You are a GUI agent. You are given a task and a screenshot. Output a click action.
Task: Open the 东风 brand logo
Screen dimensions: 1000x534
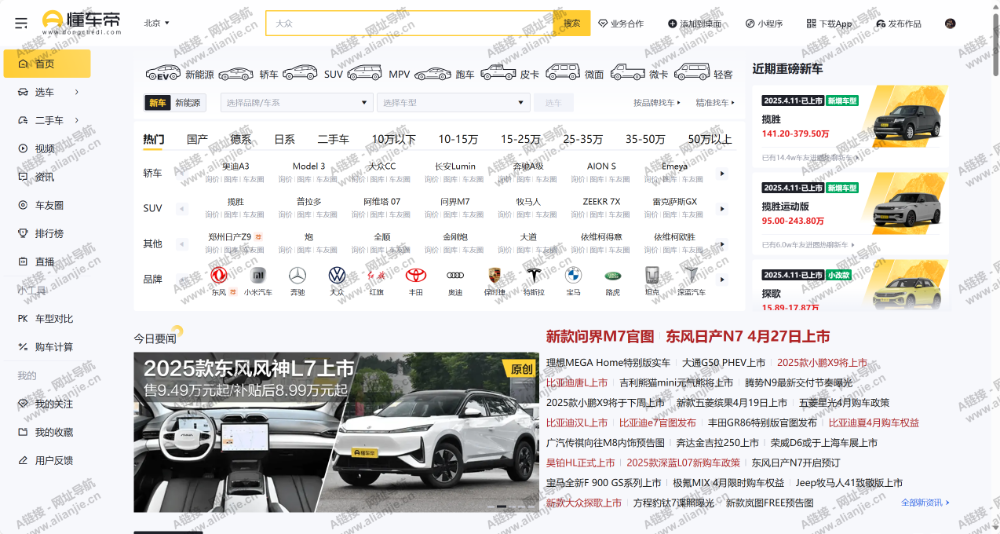point(219,276)
